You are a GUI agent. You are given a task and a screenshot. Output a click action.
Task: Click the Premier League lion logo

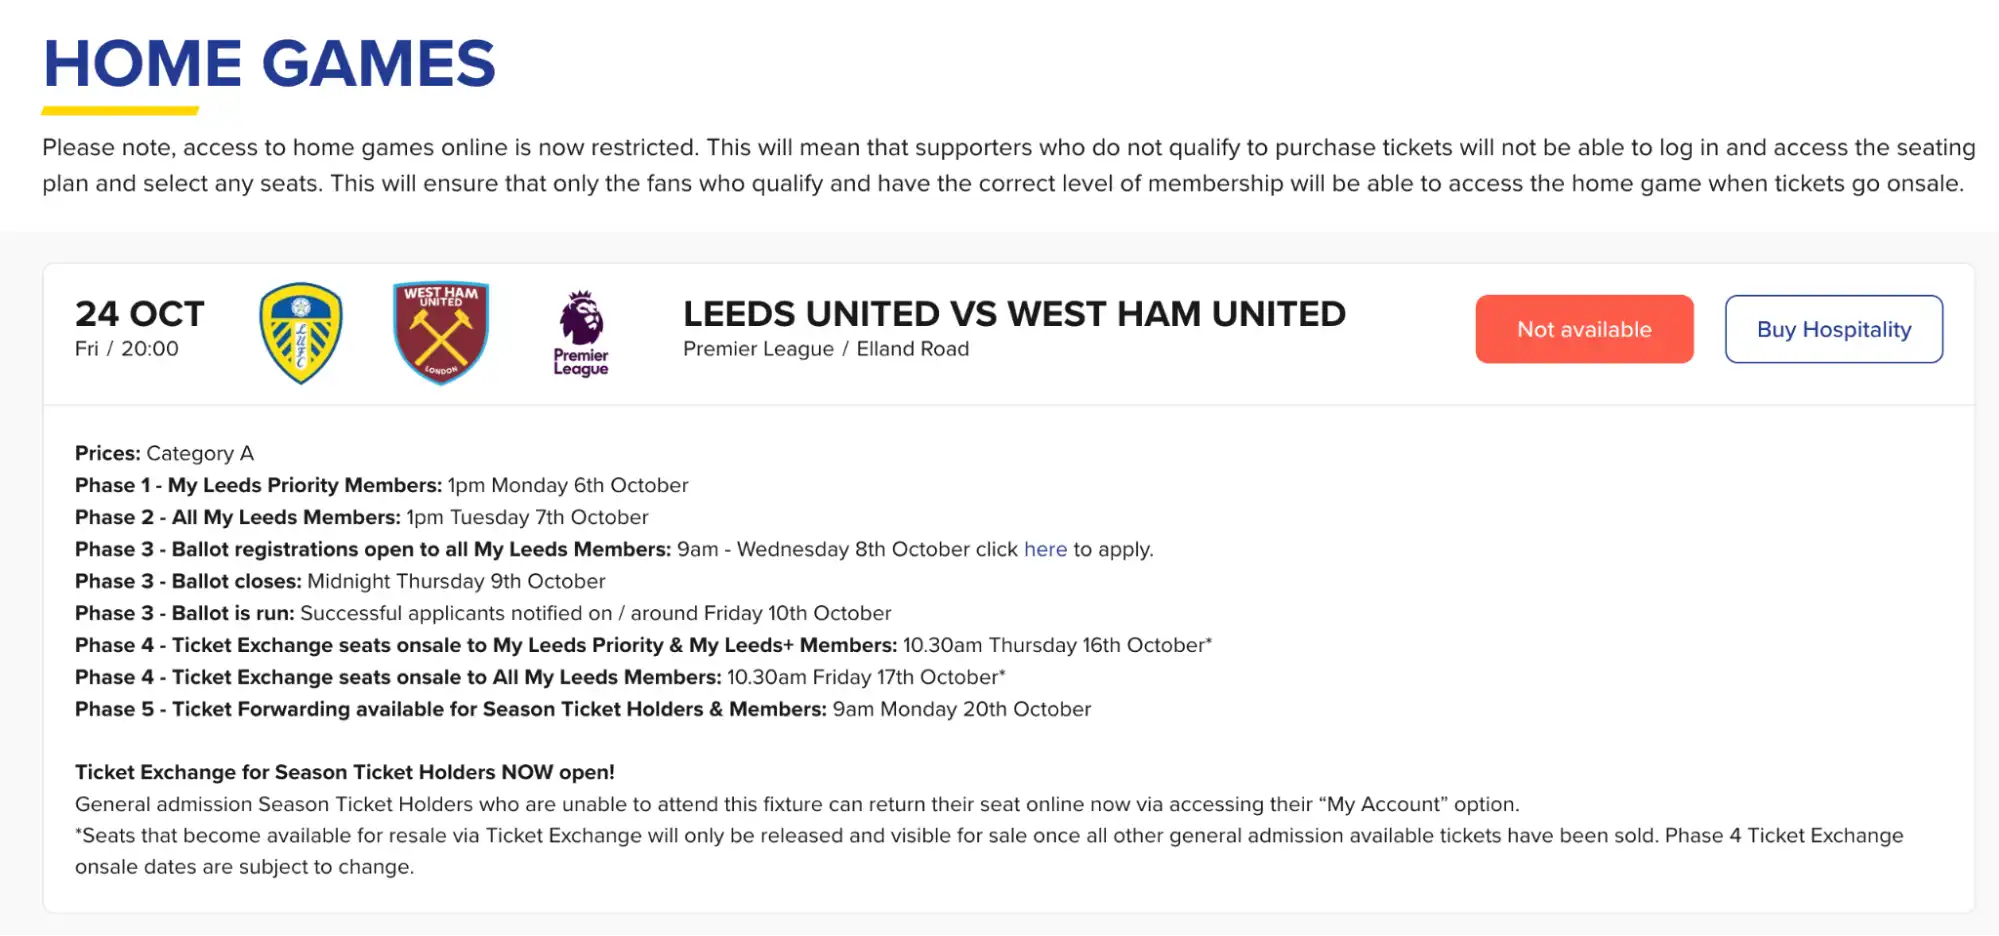(581, 333)
